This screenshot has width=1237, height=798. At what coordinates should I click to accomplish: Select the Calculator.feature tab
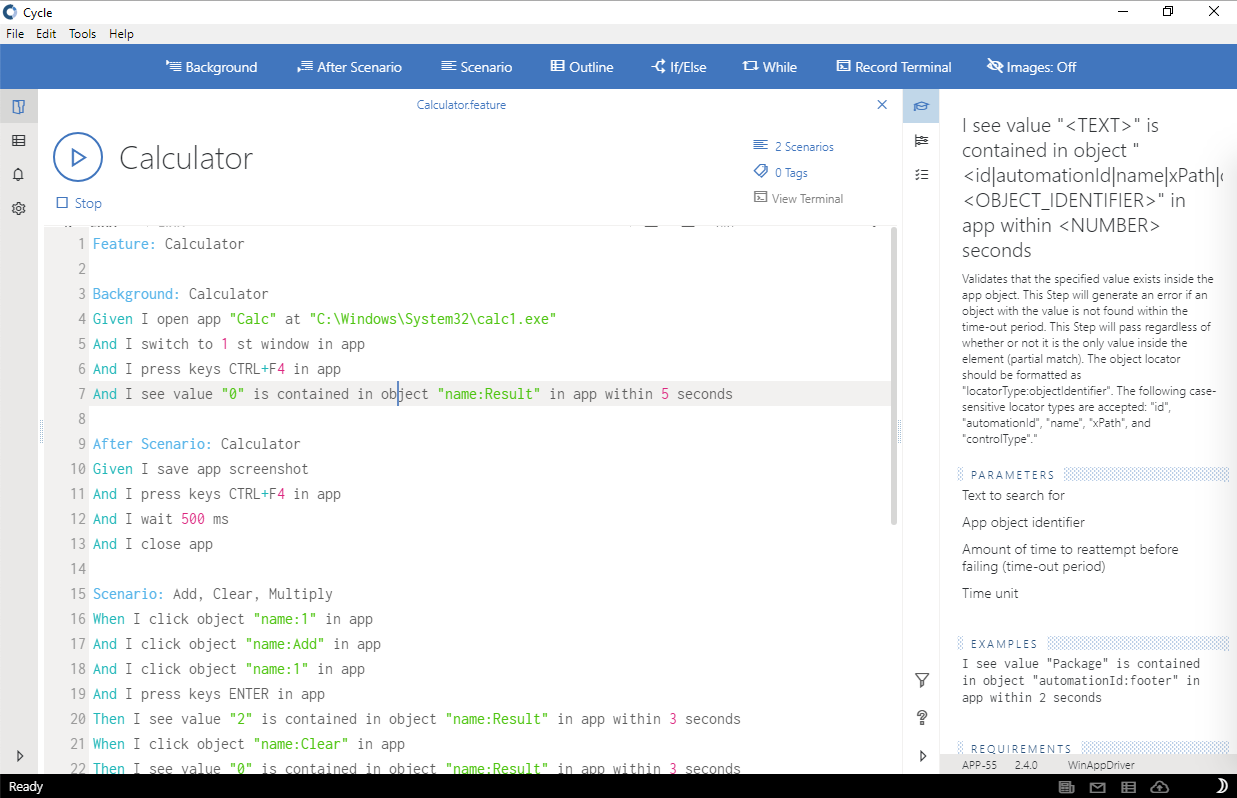tap(461, 104)
